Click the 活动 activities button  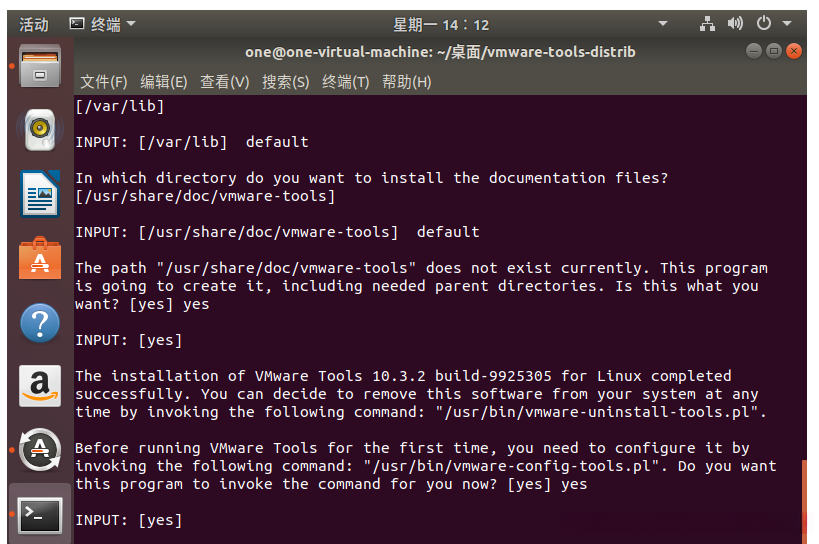click(34, 24)
